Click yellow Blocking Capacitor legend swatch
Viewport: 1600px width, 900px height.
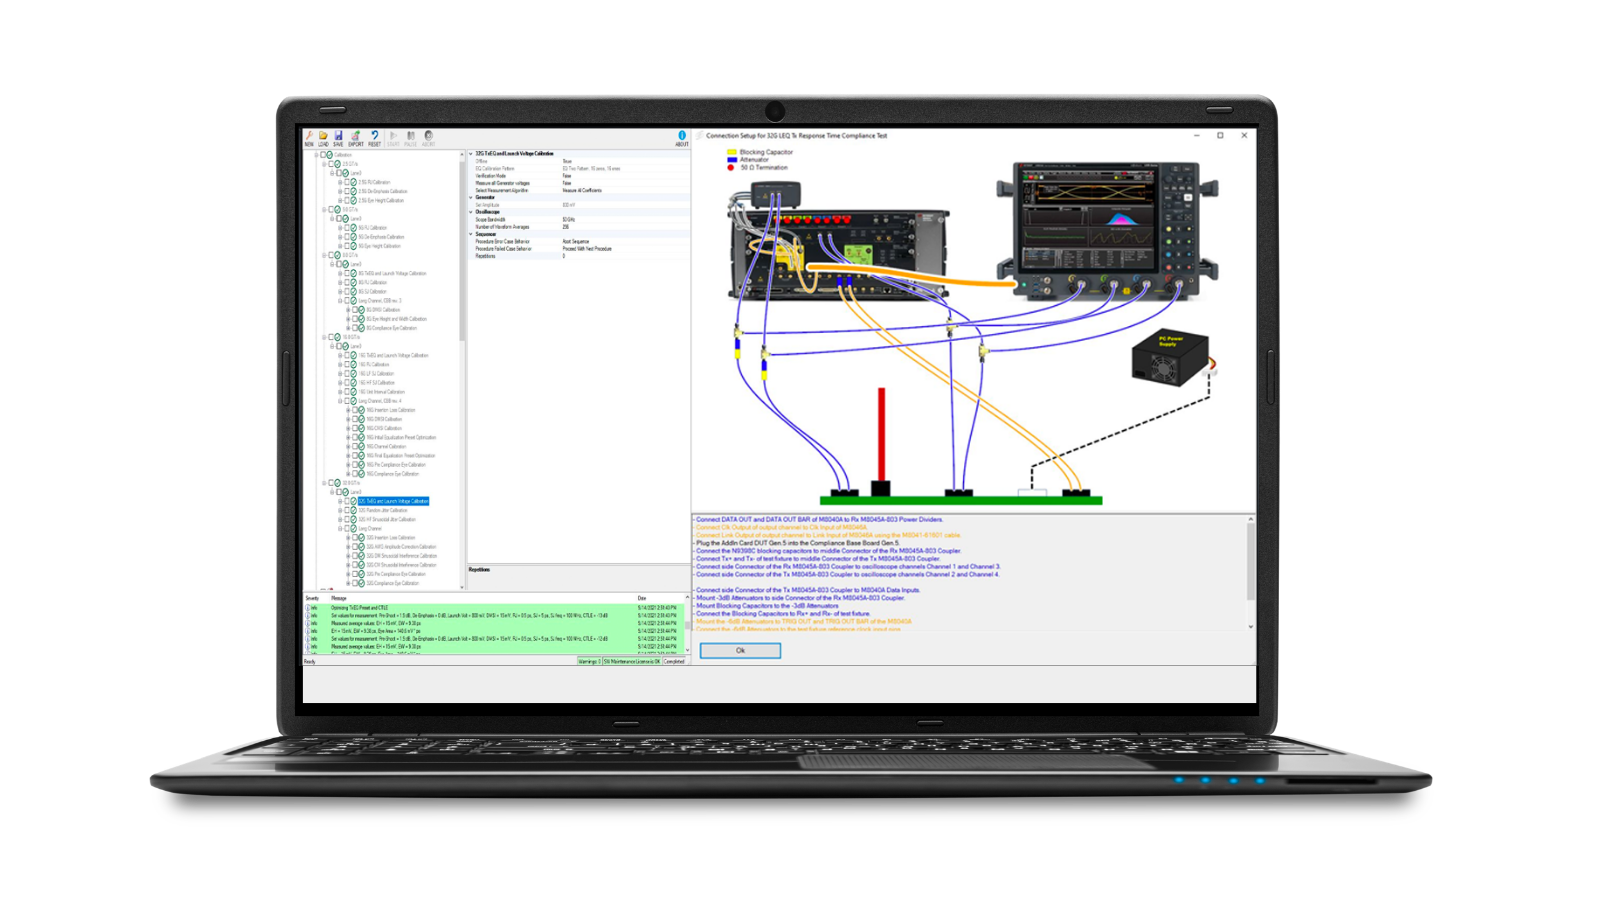(731, 152)
